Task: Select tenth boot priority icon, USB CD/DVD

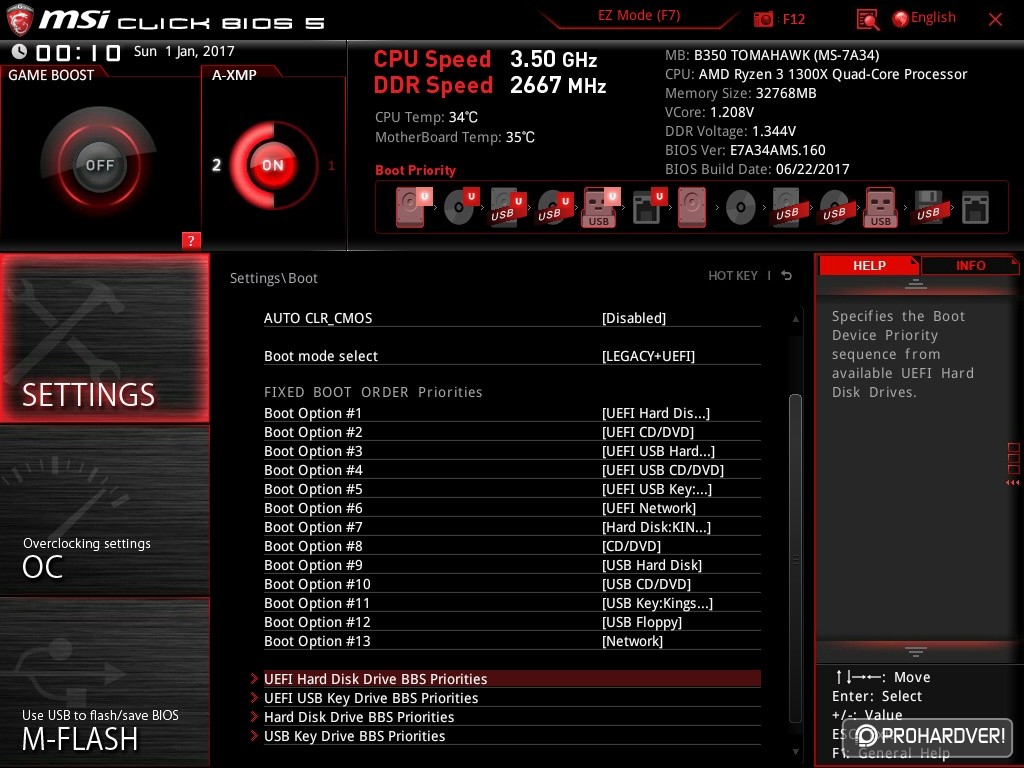Action: (834, 207)
